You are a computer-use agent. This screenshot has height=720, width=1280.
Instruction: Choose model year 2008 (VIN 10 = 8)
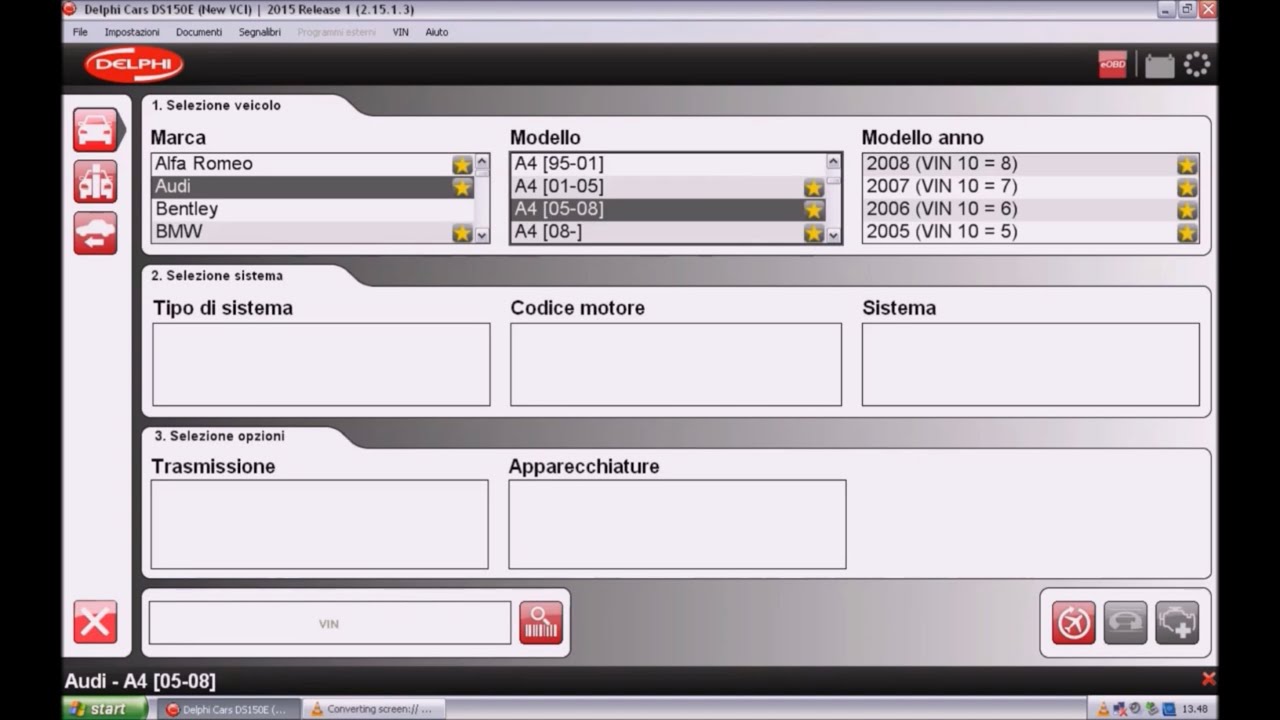click(1030, 164)
